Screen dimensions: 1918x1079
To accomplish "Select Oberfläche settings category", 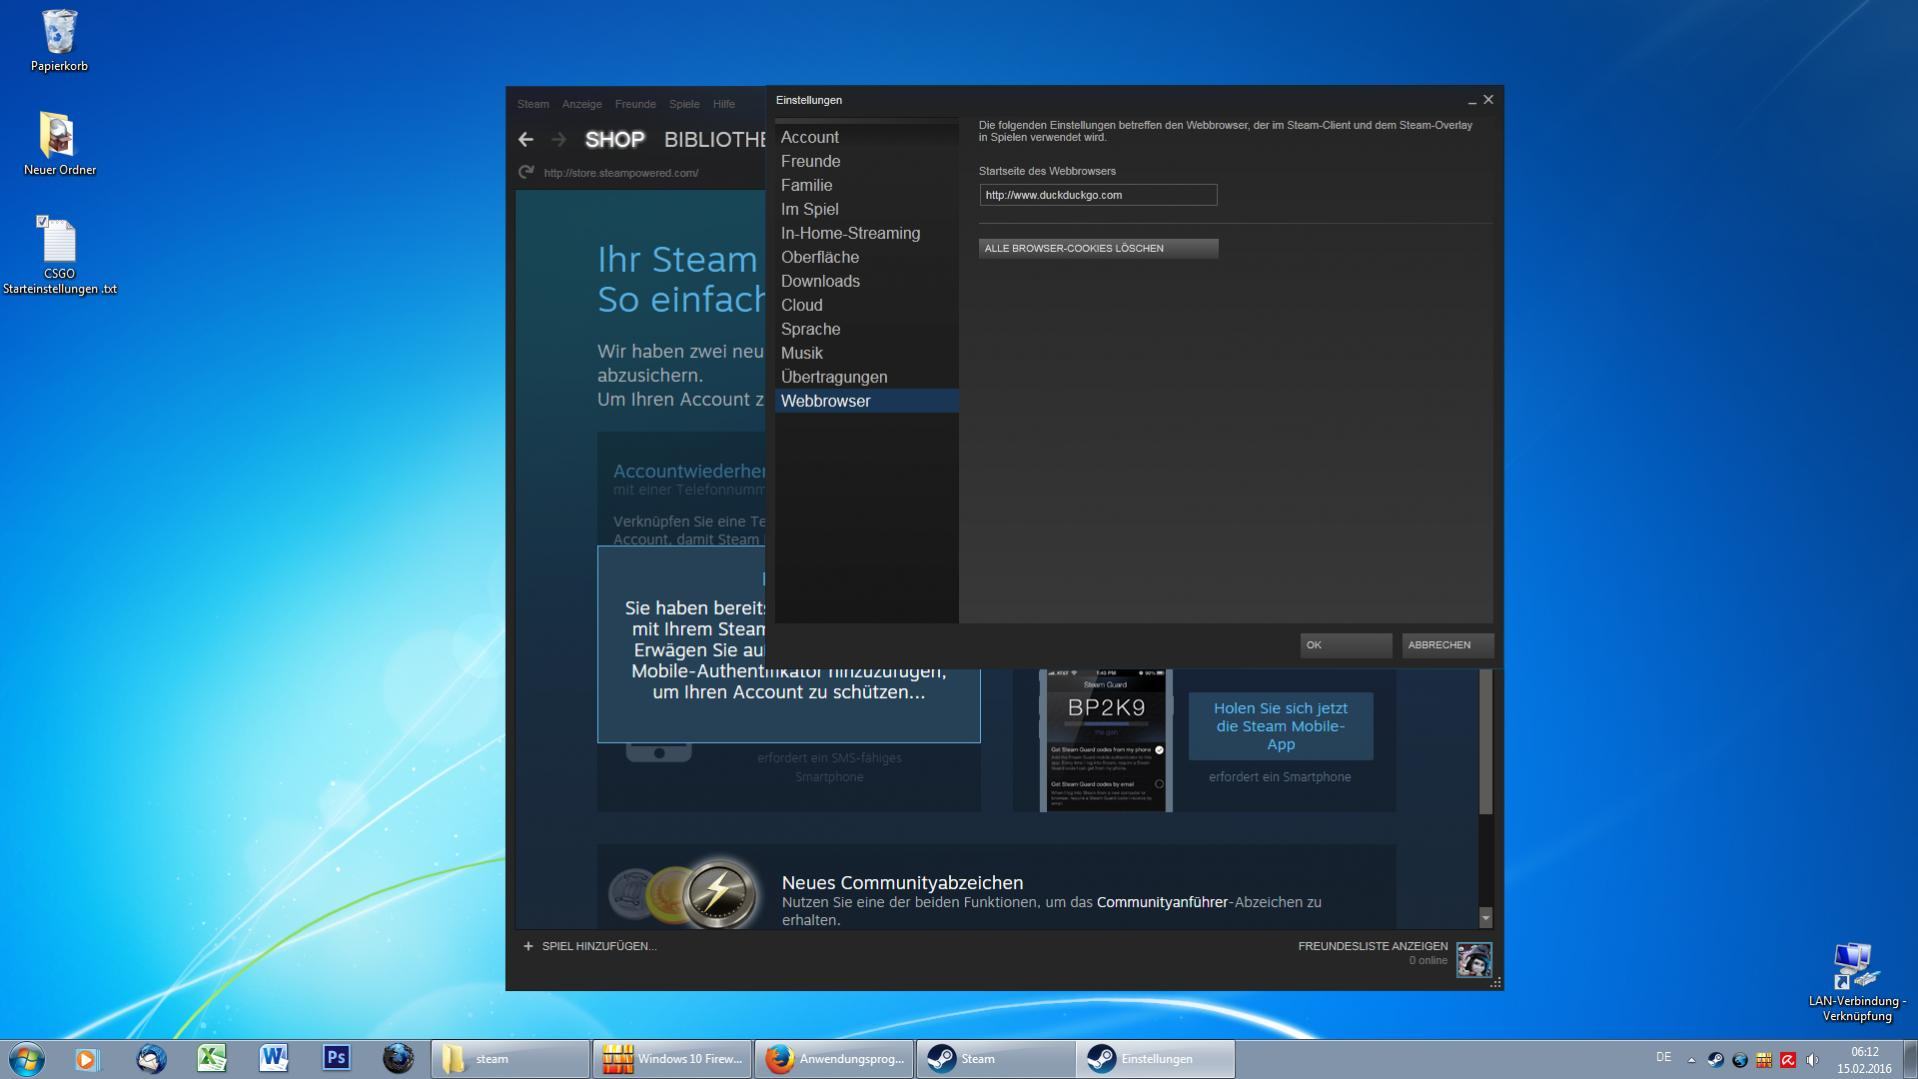I will pyautogui.click(x=866, y=257).
